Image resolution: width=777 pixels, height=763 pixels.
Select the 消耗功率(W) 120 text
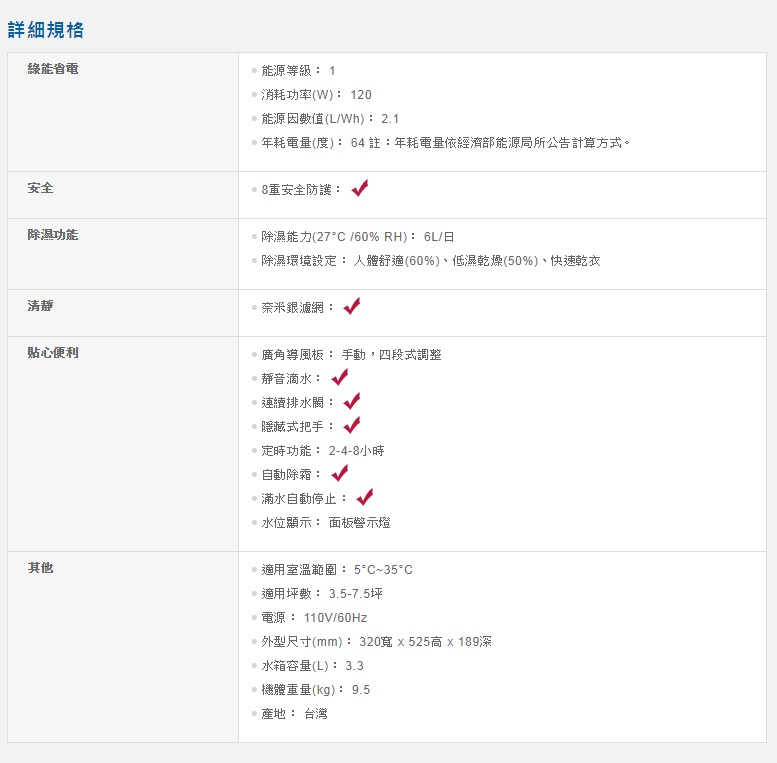point(316,95)
